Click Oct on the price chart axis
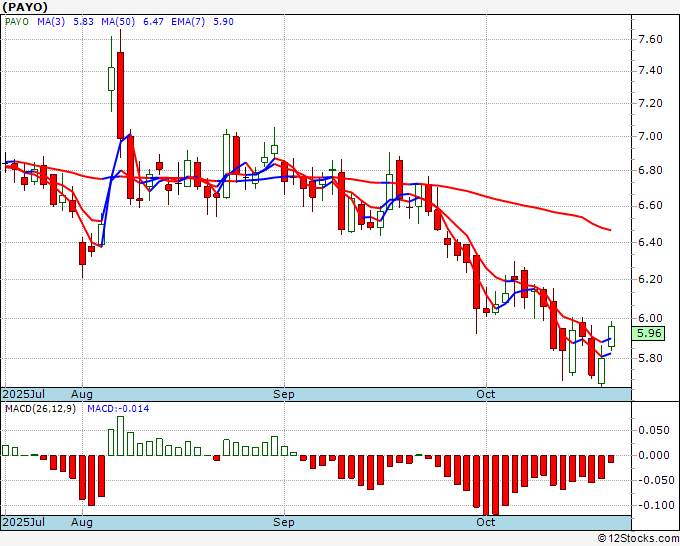This screenshot has height=546, width=680. click(x=485, y=394)
